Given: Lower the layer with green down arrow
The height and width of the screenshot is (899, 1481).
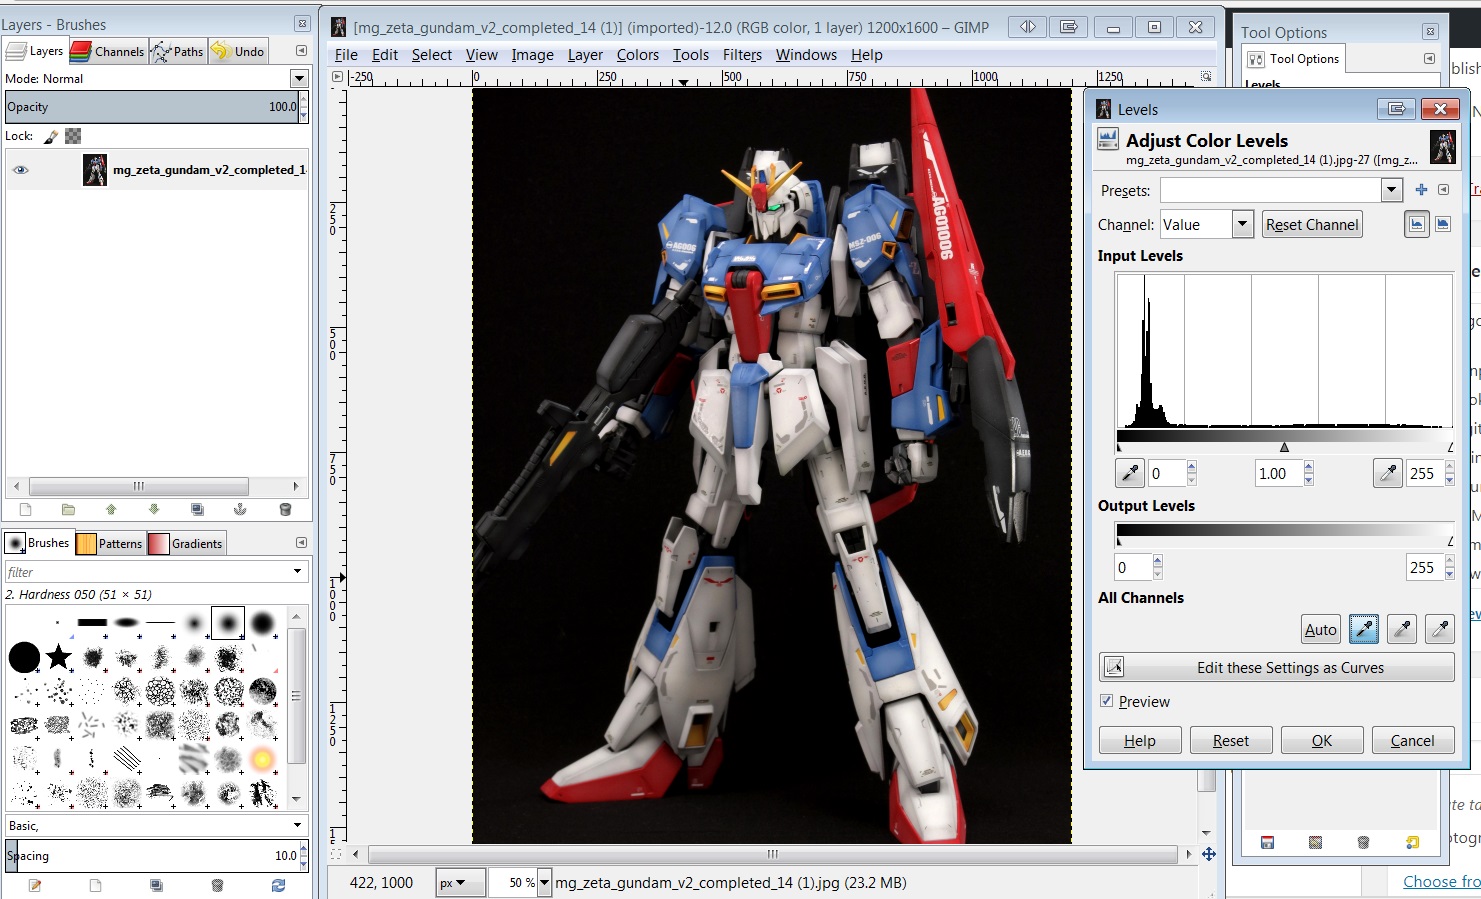Looking at the screenshot, I should click(154, 509).
